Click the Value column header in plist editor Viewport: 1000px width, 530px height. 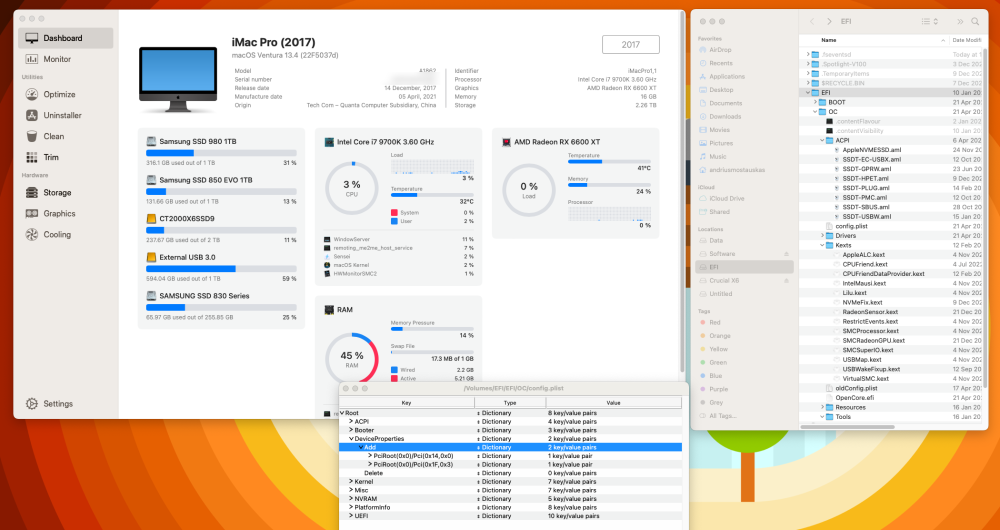tap(614, 403)
